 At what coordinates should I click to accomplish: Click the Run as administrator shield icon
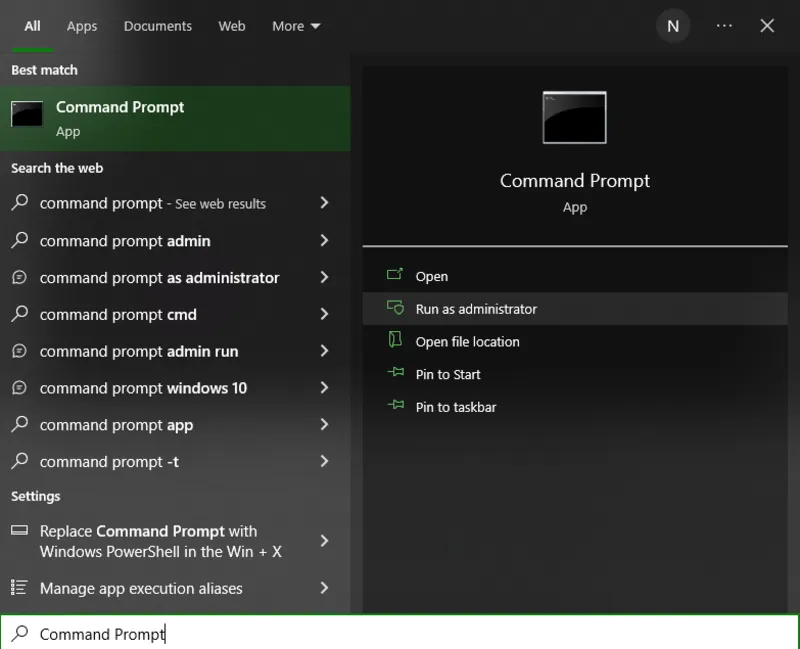point(395,307)
